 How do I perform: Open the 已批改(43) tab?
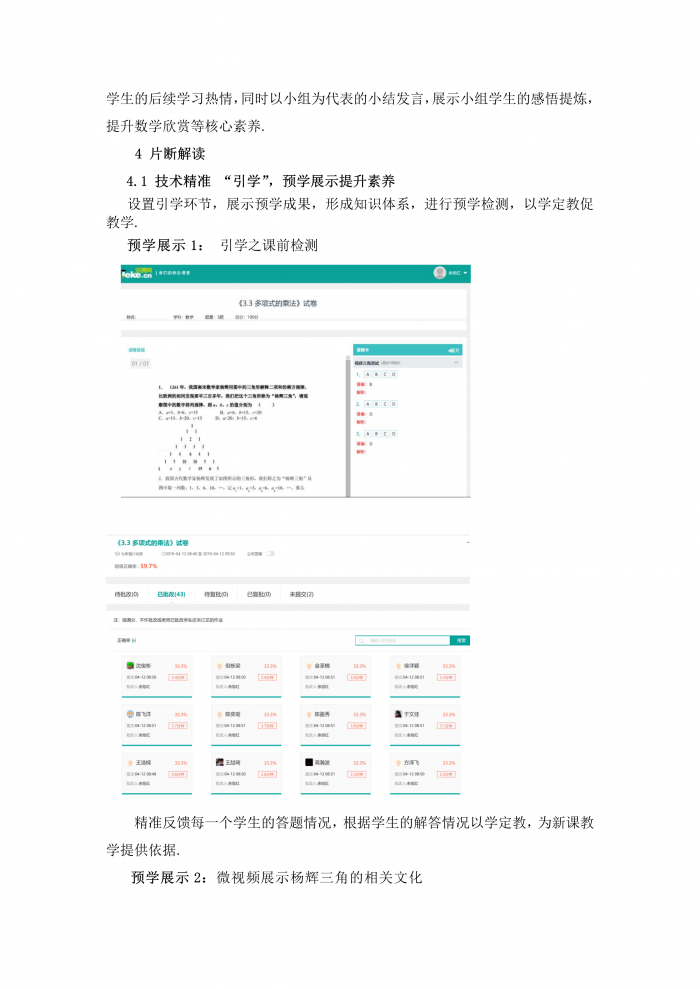click(171, 594)
